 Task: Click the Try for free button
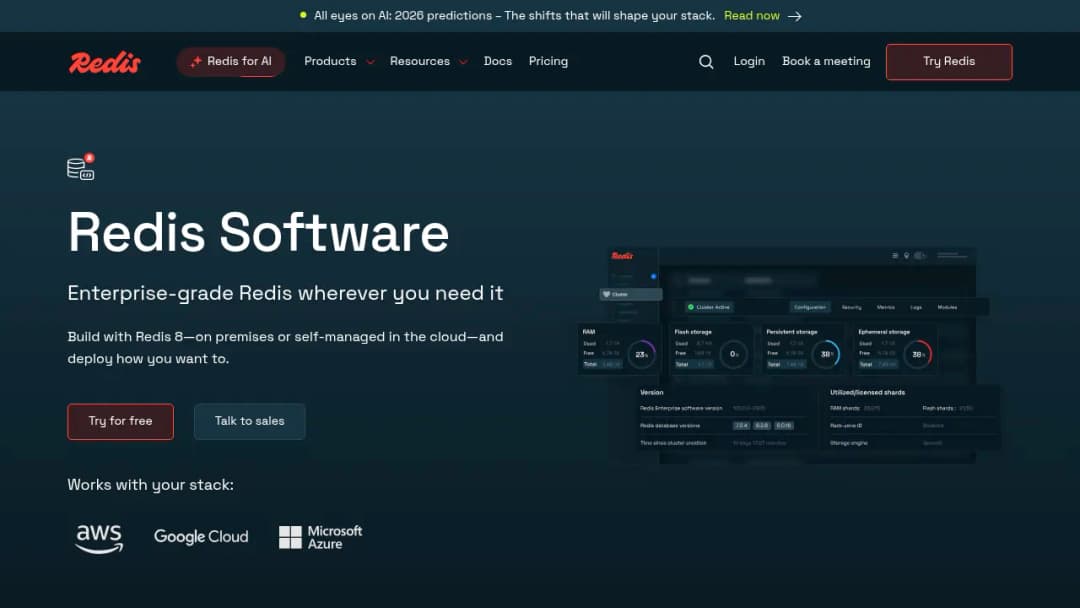tap(121, 421)
